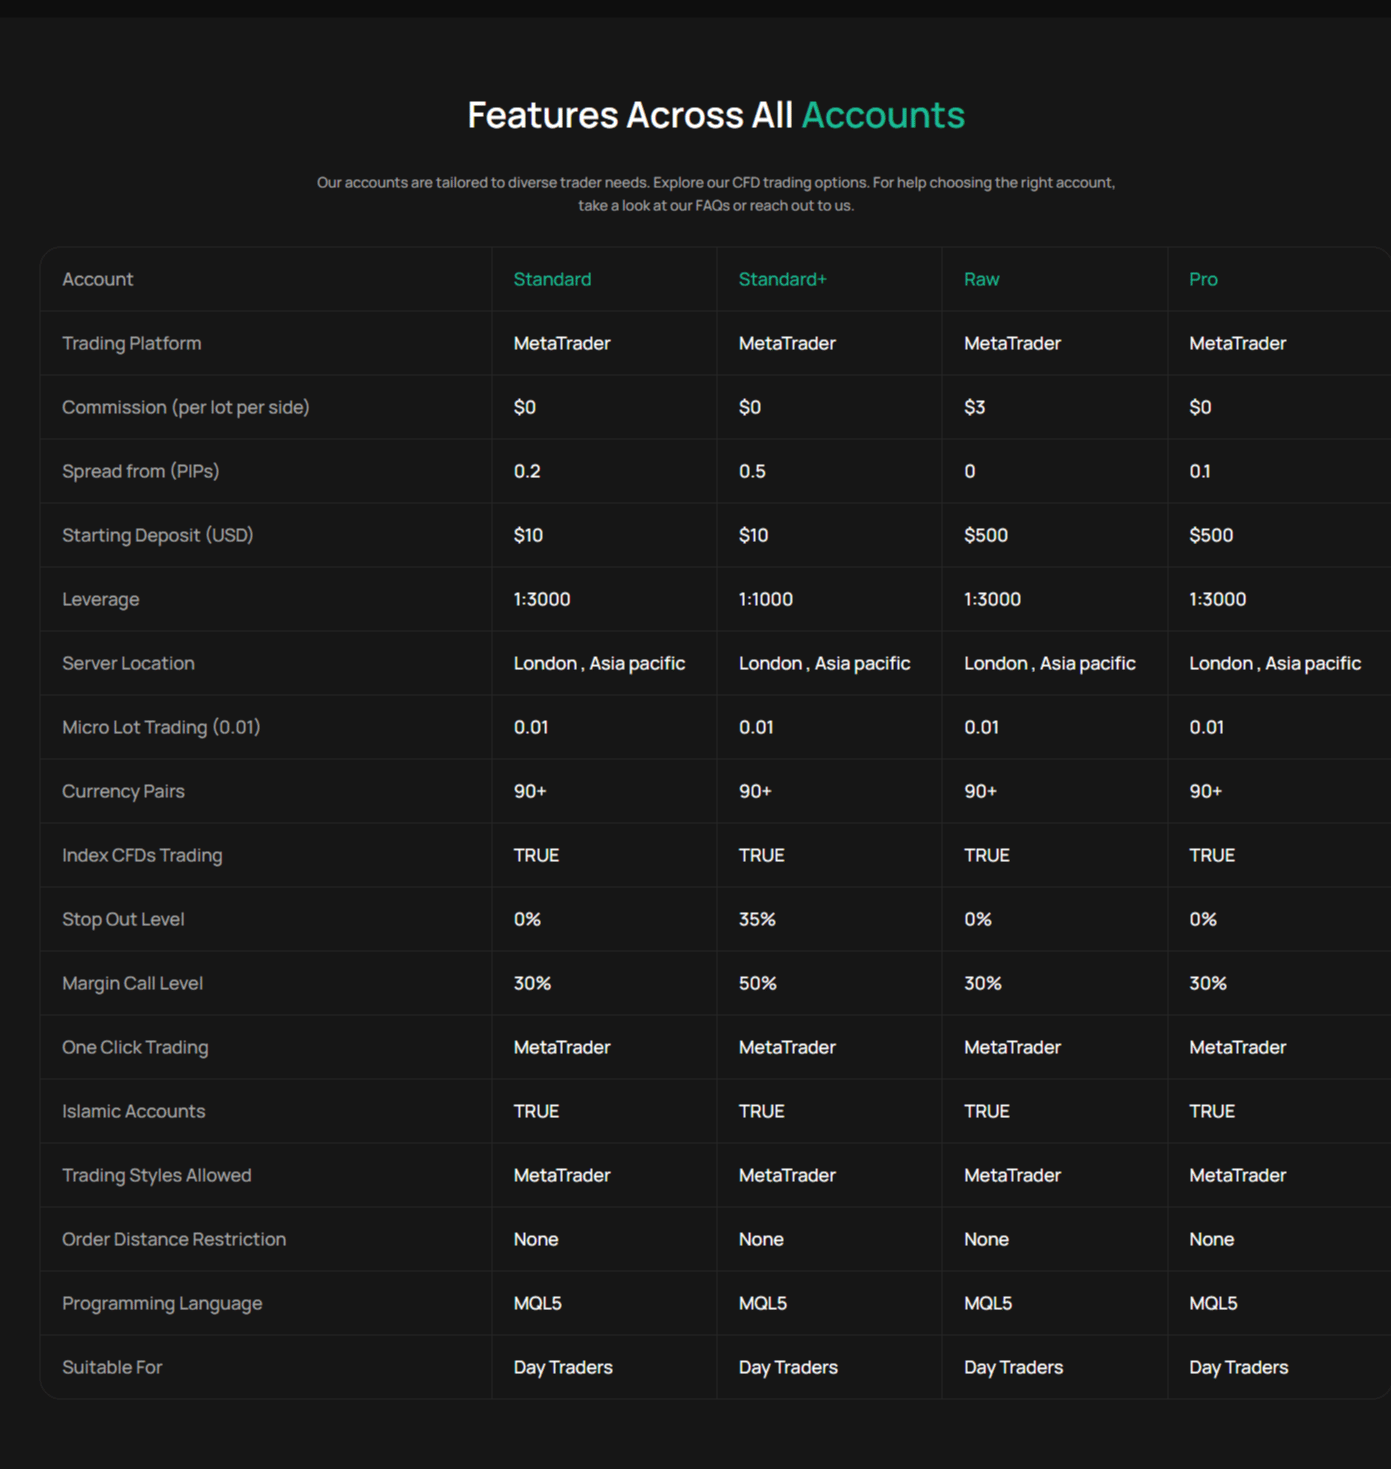Screen dimensions: 1391x1469
Task: Click the Features Across All Accounts heading
Action: coord(716,115)
